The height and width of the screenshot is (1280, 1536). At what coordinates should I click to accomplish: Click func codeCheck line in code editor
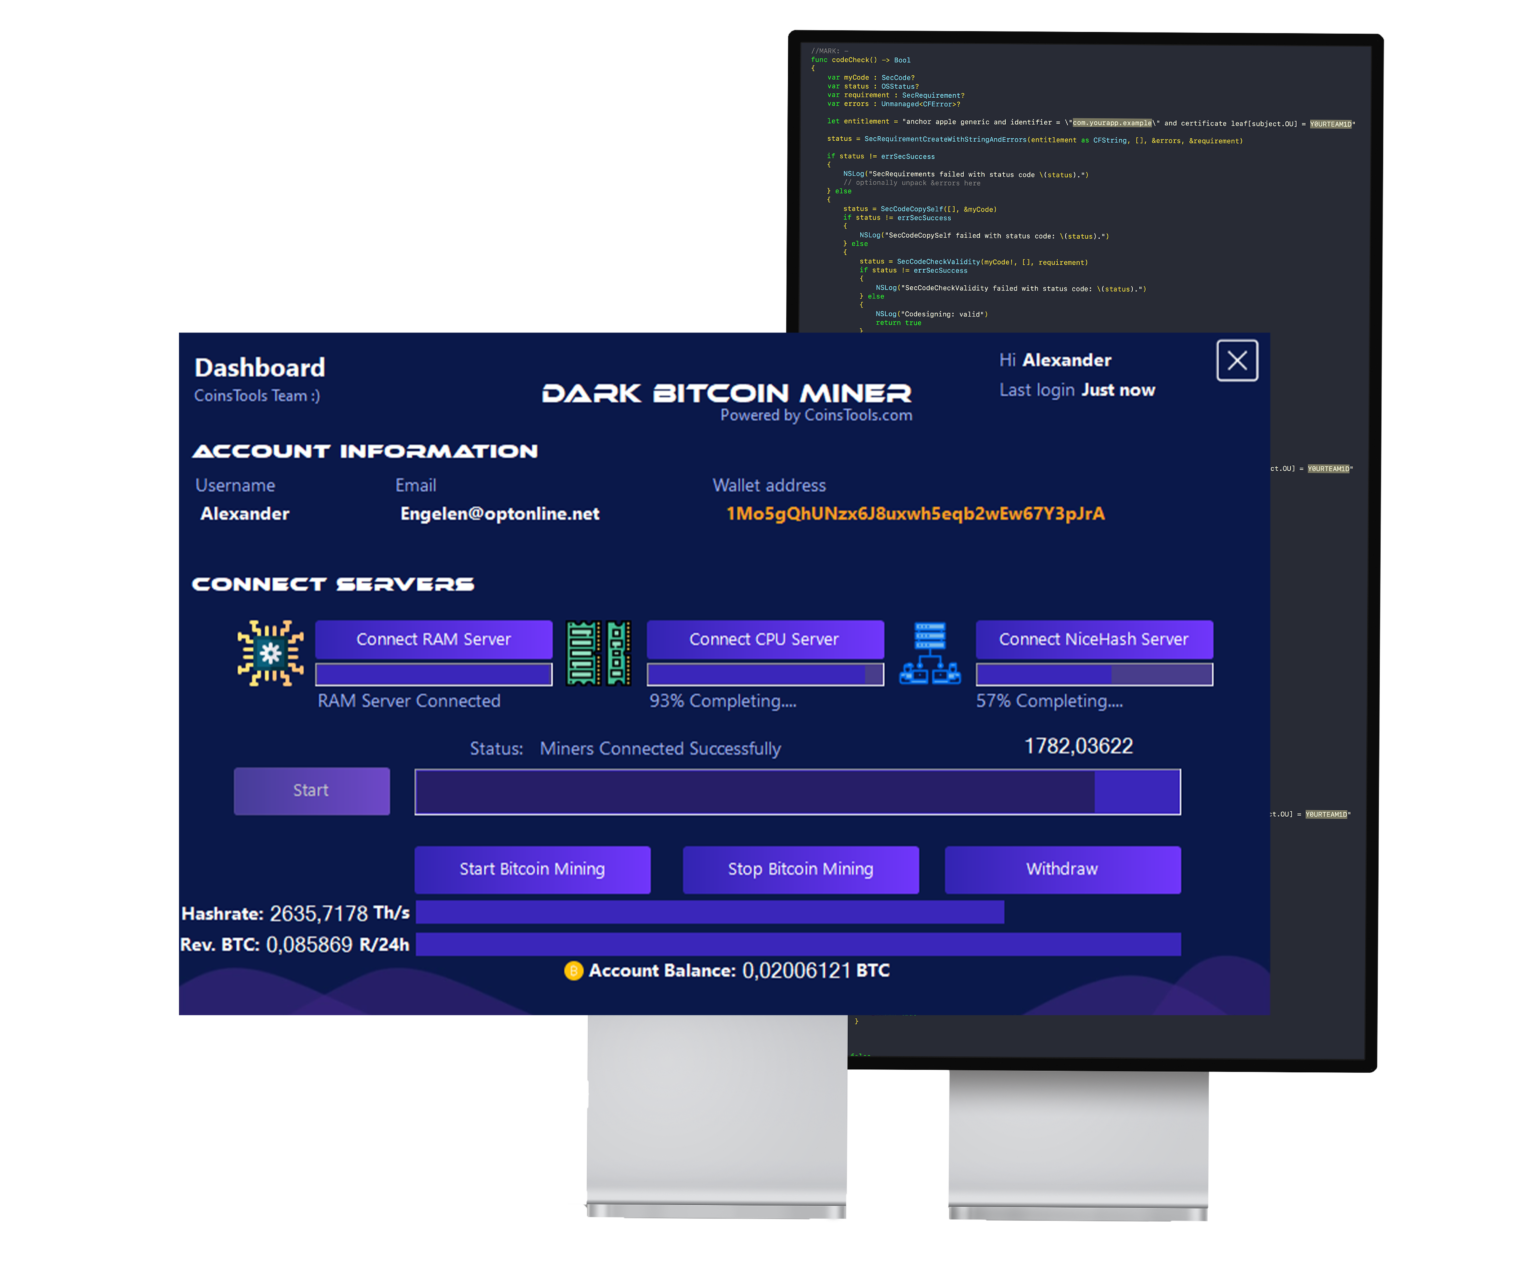860,60
